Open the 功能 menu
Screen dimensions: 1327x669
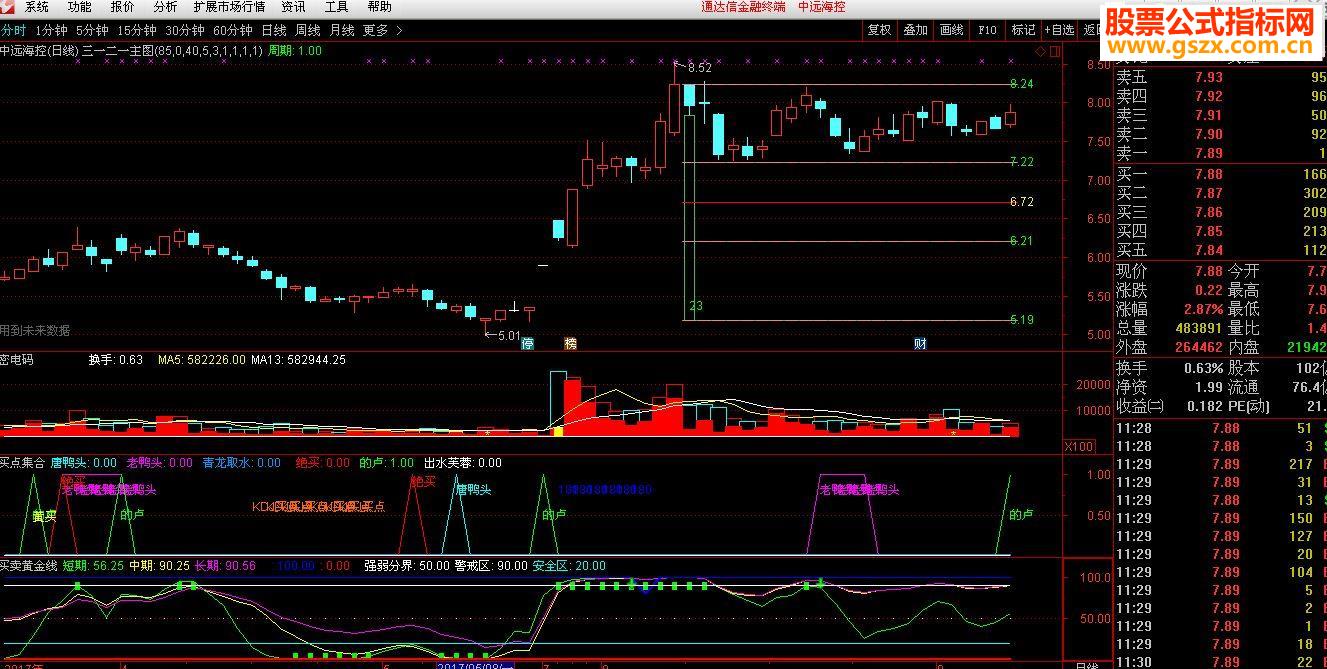(x=79, y=7)
